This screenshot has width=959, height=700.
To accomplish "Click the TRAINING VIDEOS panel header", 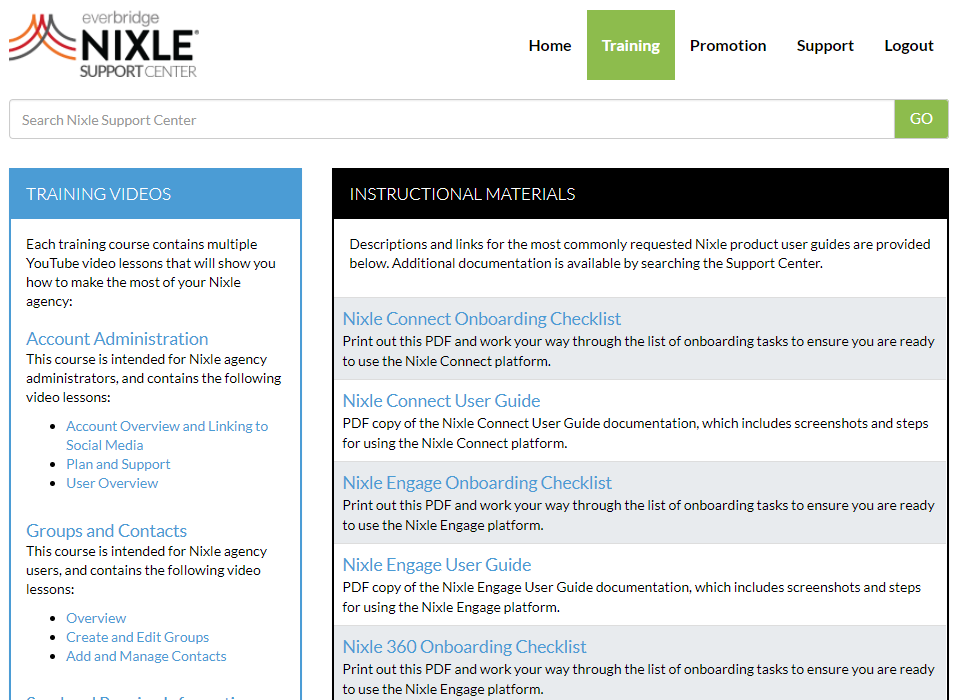I will (x=155, y=194).
